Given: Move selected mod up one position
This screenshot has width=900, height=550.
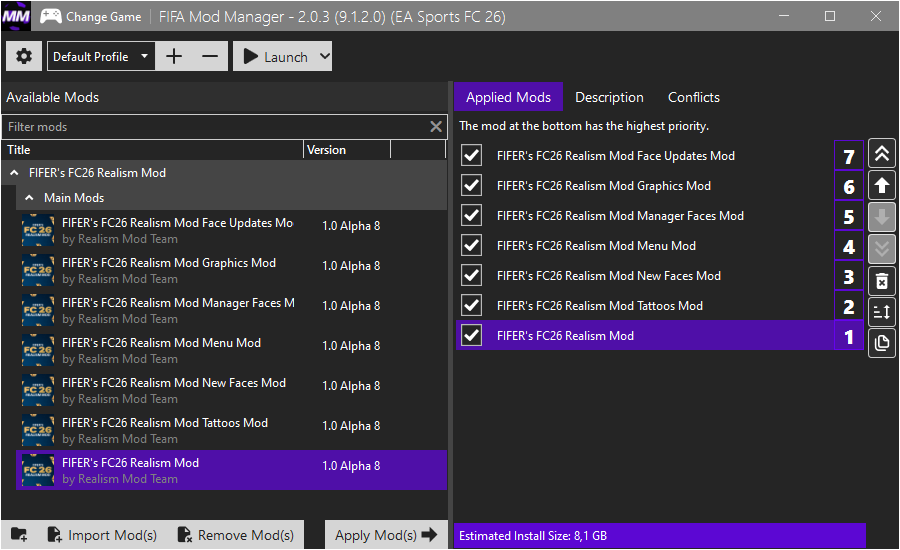Looking at the screenshot, I should pyautogui.click(x=882, y=186).
